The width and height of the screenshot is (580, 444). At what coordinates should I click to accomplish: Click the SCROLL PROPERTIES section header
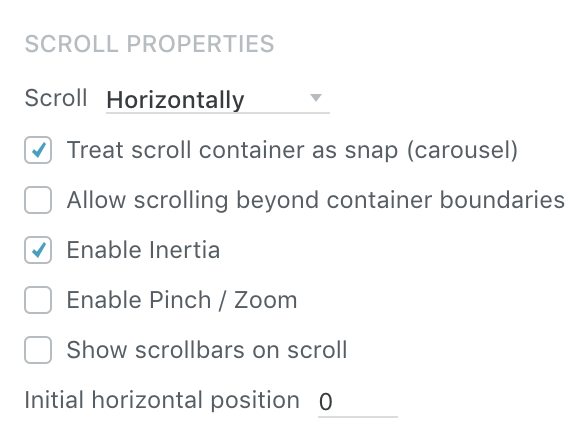149,44
